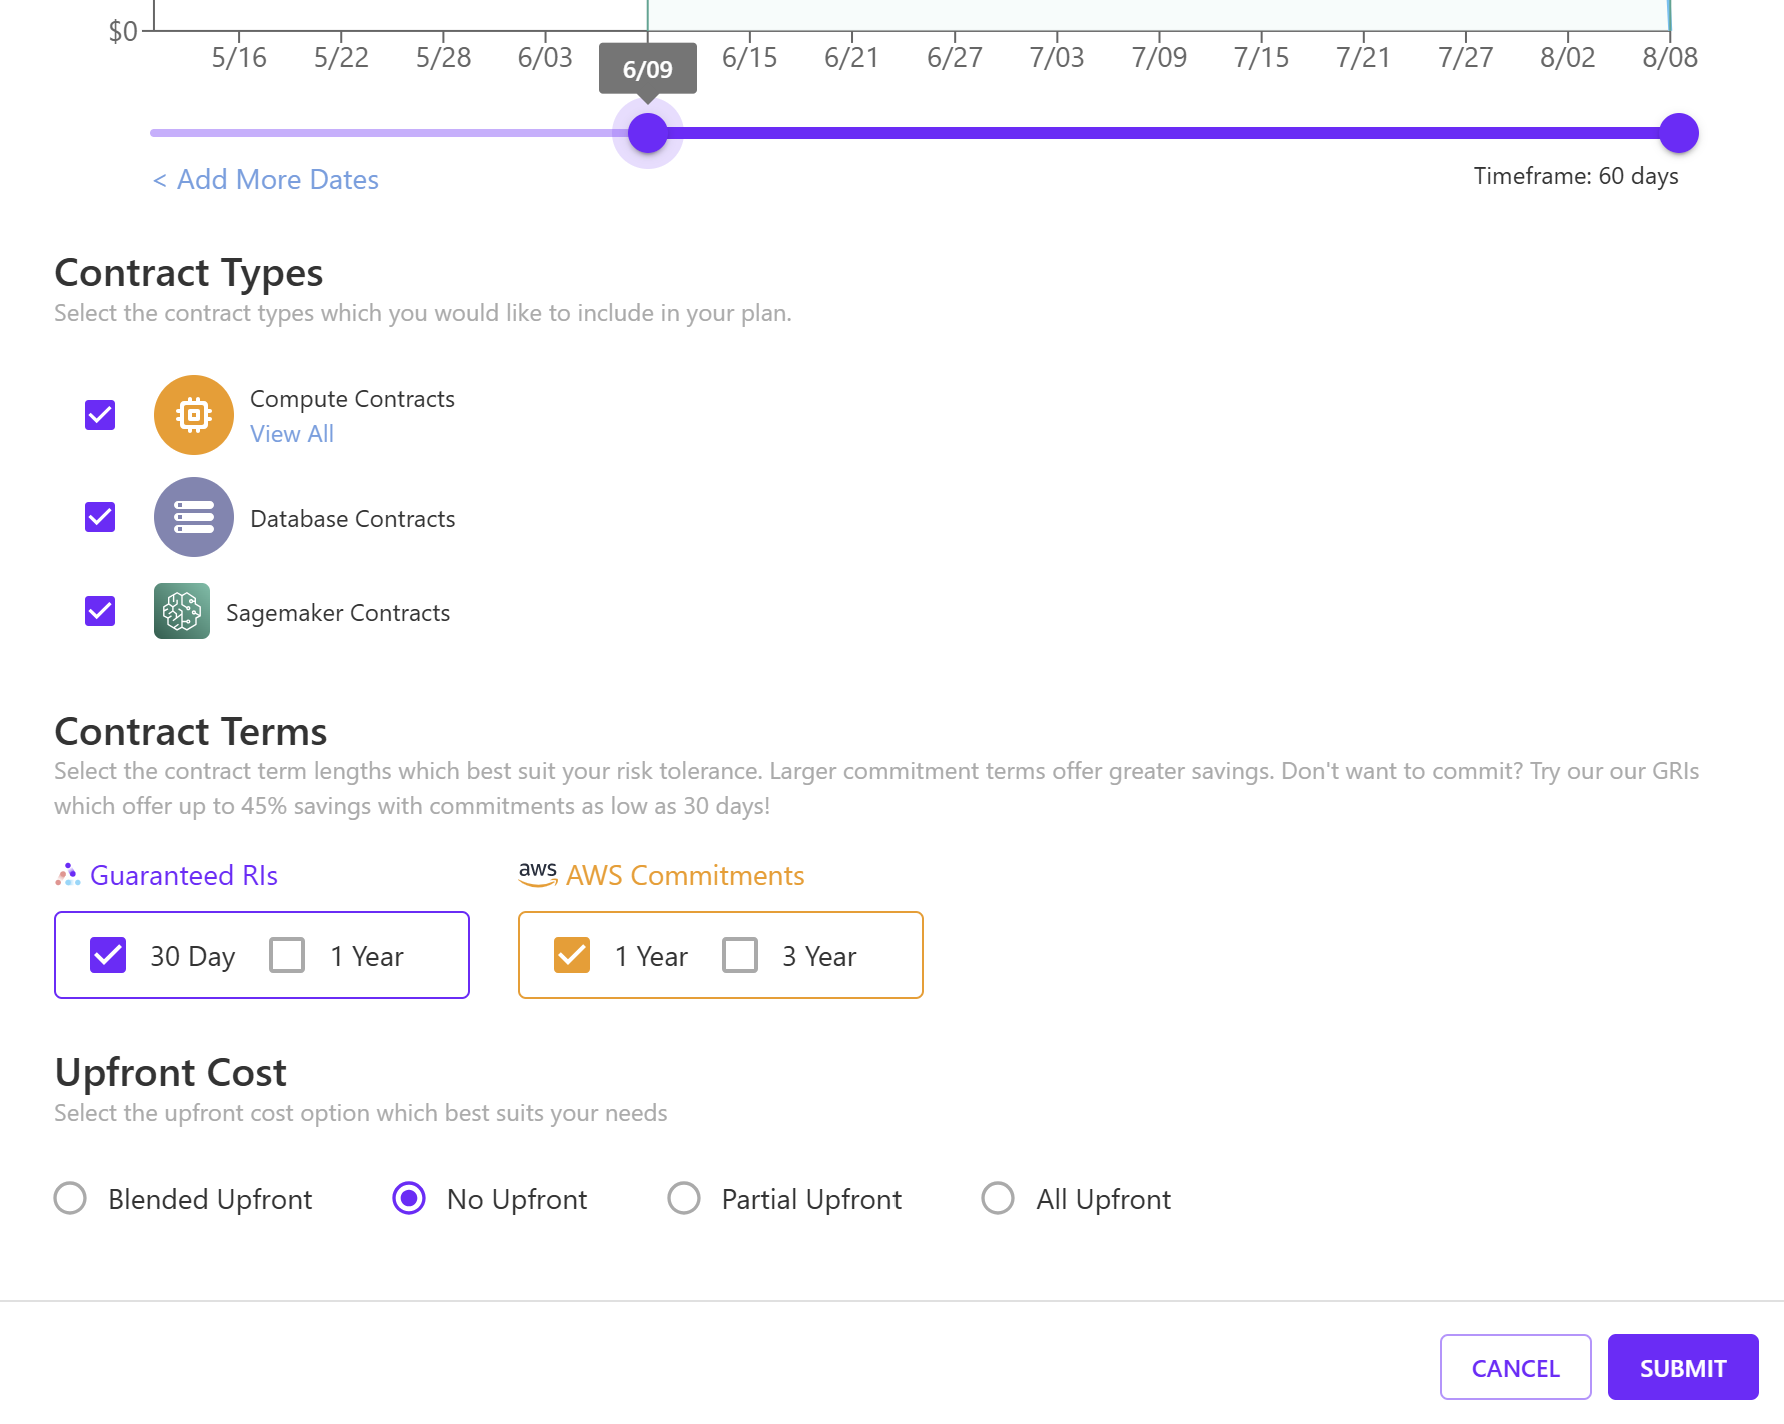Uncheck the Compute Contracts checkbox

pyautogui.click(x=100, y=414)
